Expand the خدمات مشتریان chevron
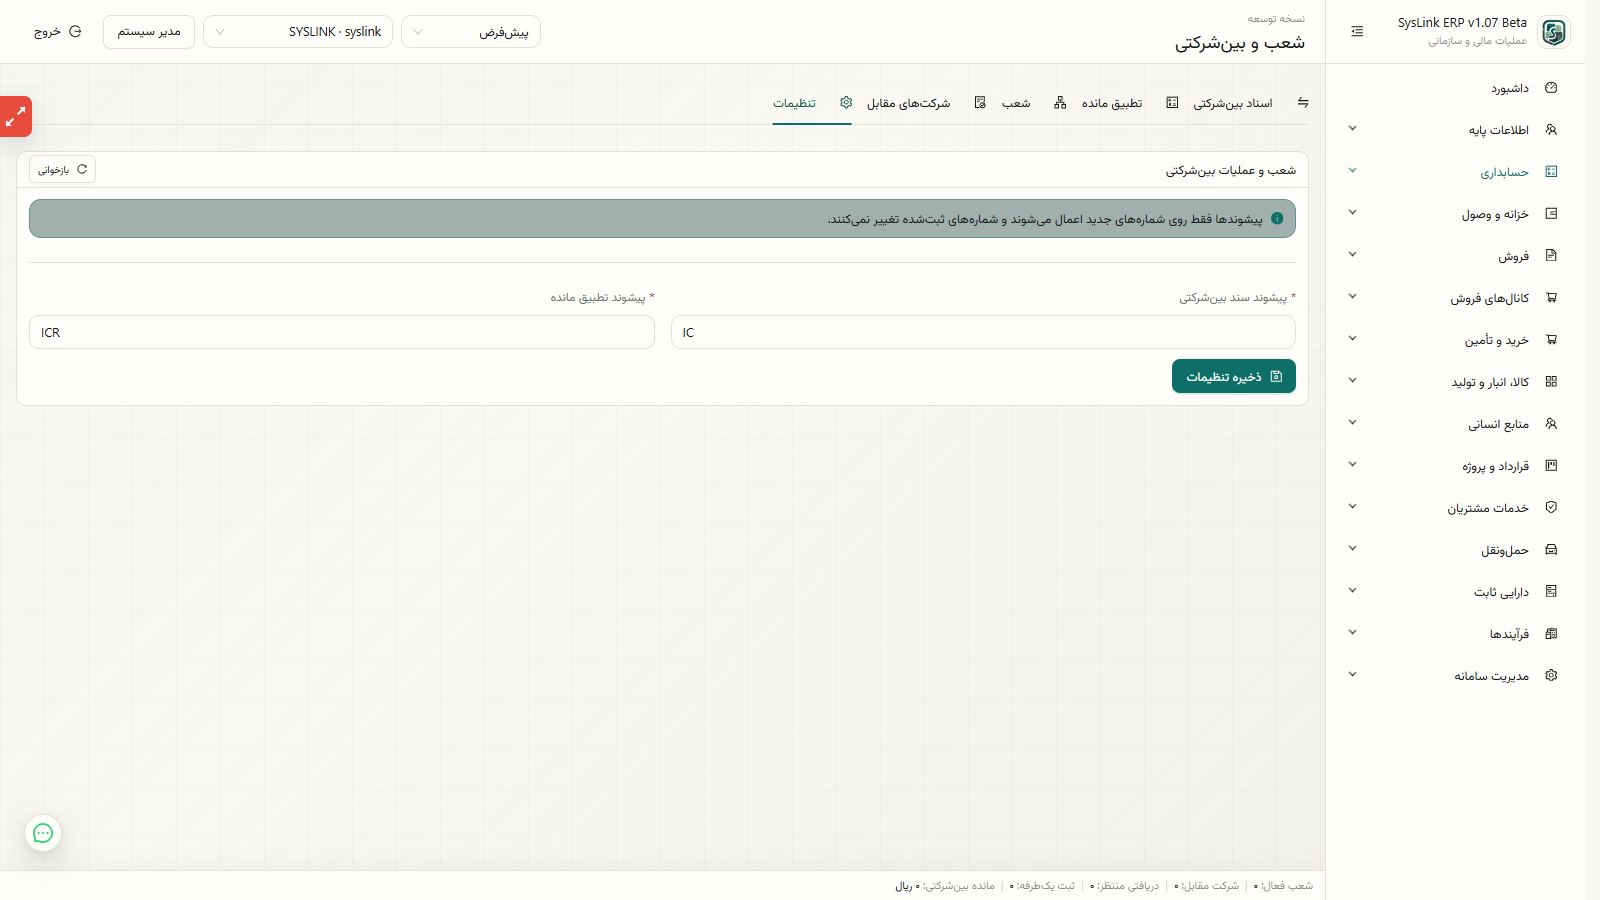This screenshot has height=900, width=1600. coord(1352,507)
